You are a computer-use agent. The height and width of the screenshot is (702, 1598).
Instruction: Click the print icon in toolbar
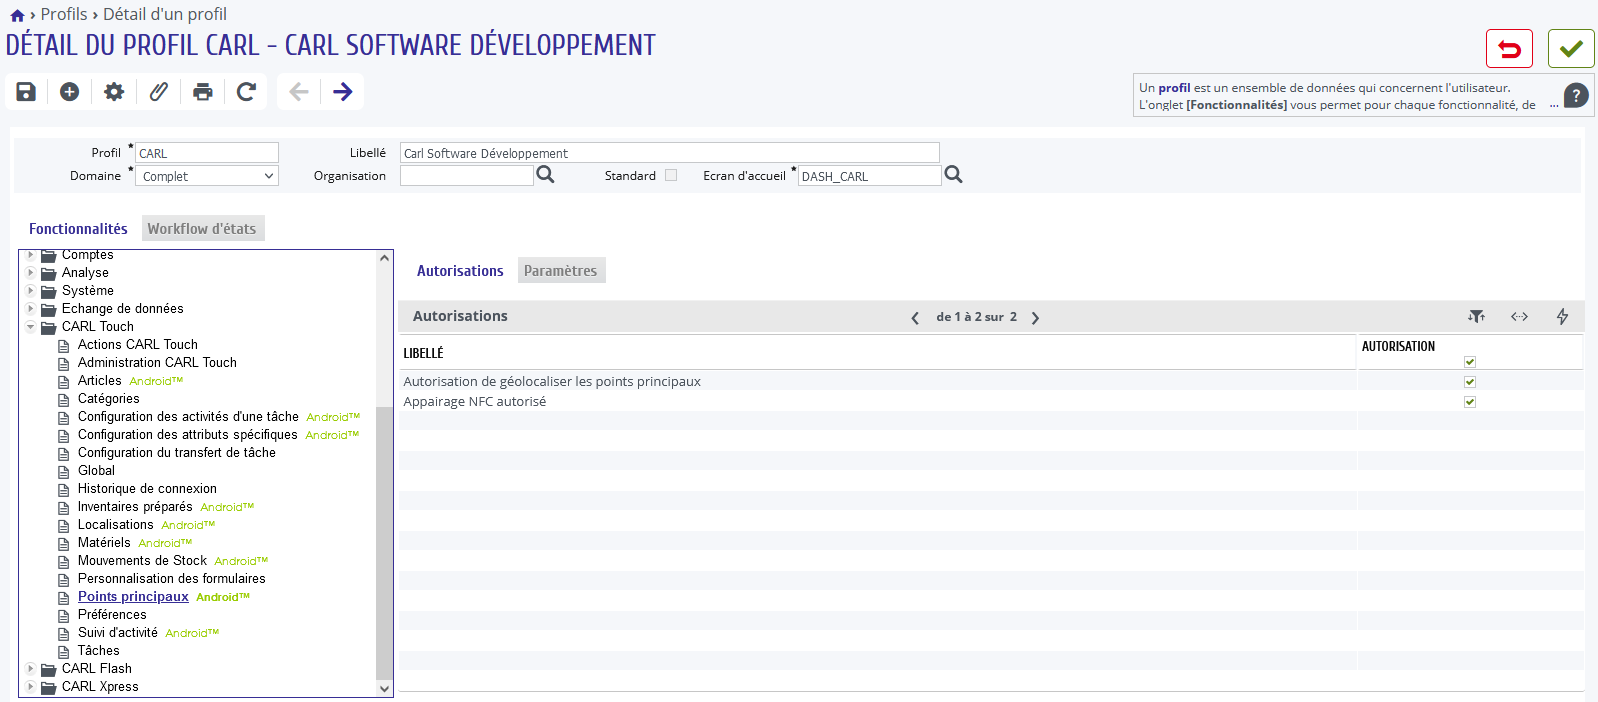tap(203, 92)
